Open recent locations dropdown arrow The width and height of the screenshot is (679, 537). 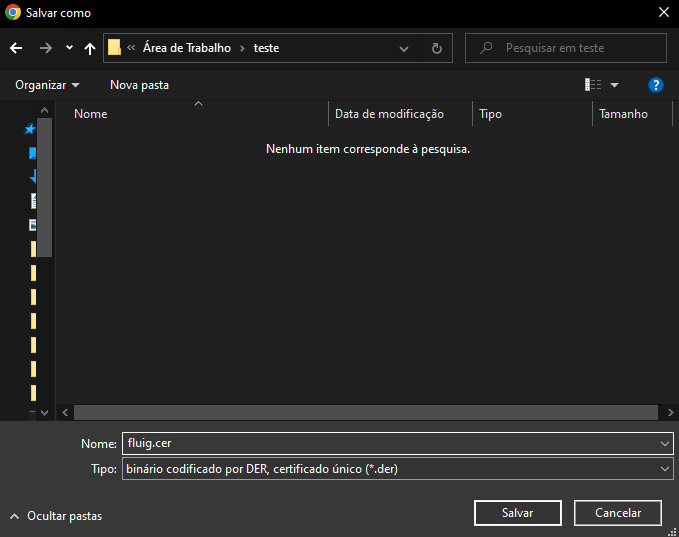69,48
